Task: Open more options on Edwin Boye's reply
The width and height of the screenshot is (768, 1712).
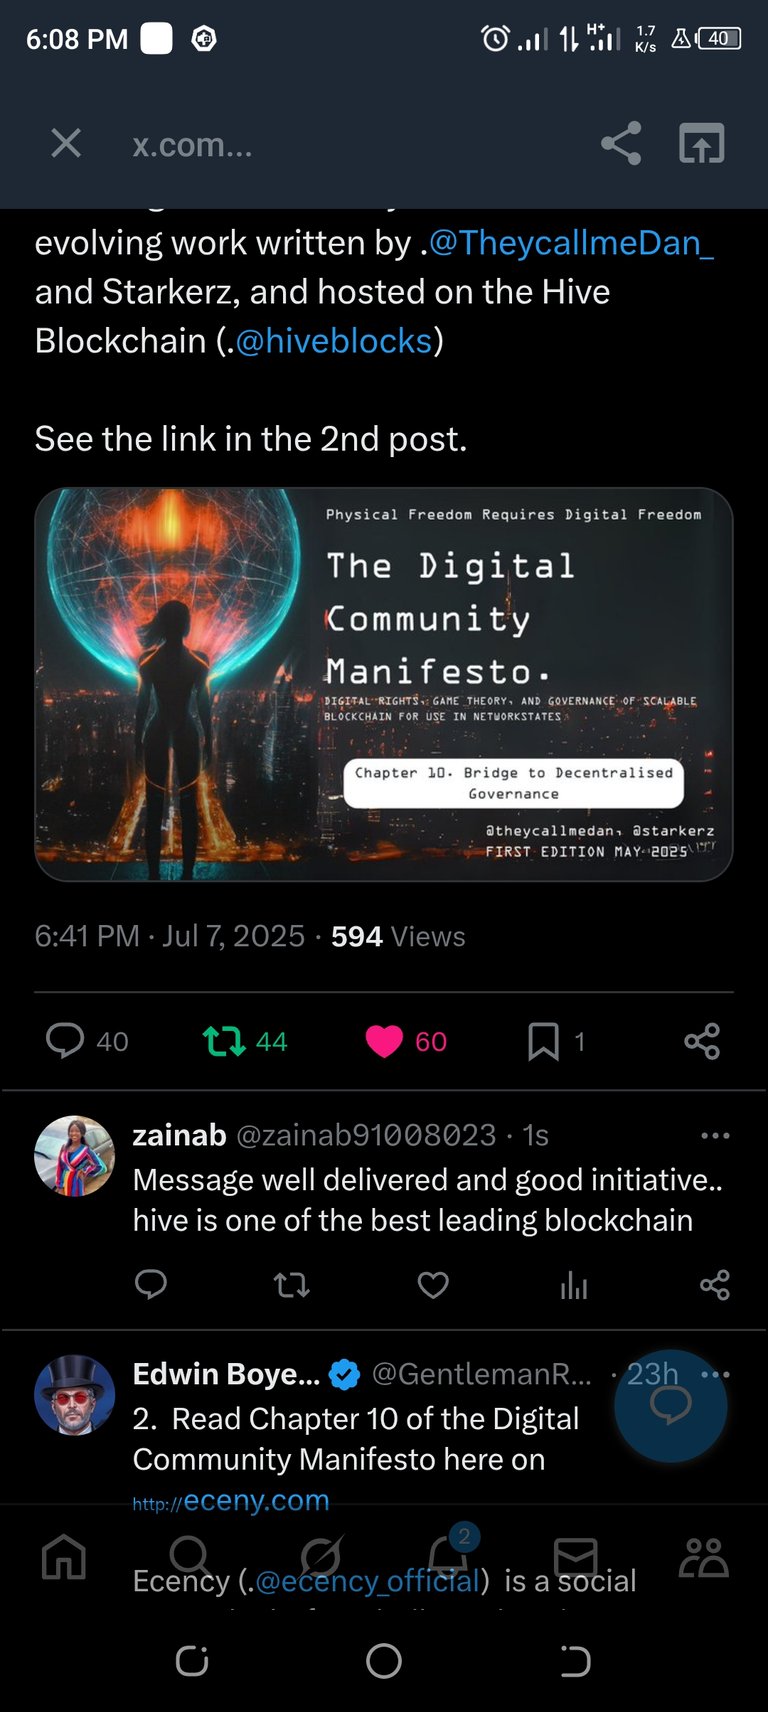Action: point(716,1374)
